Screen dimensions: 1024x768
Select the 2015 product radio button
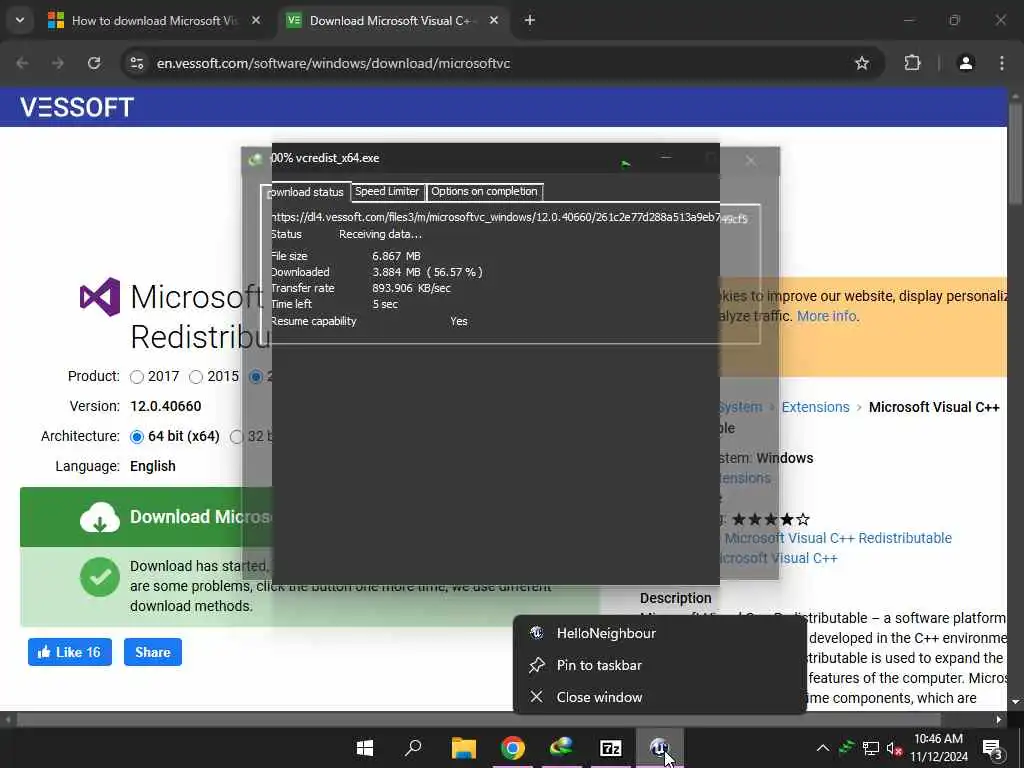[x=195, y=377]
